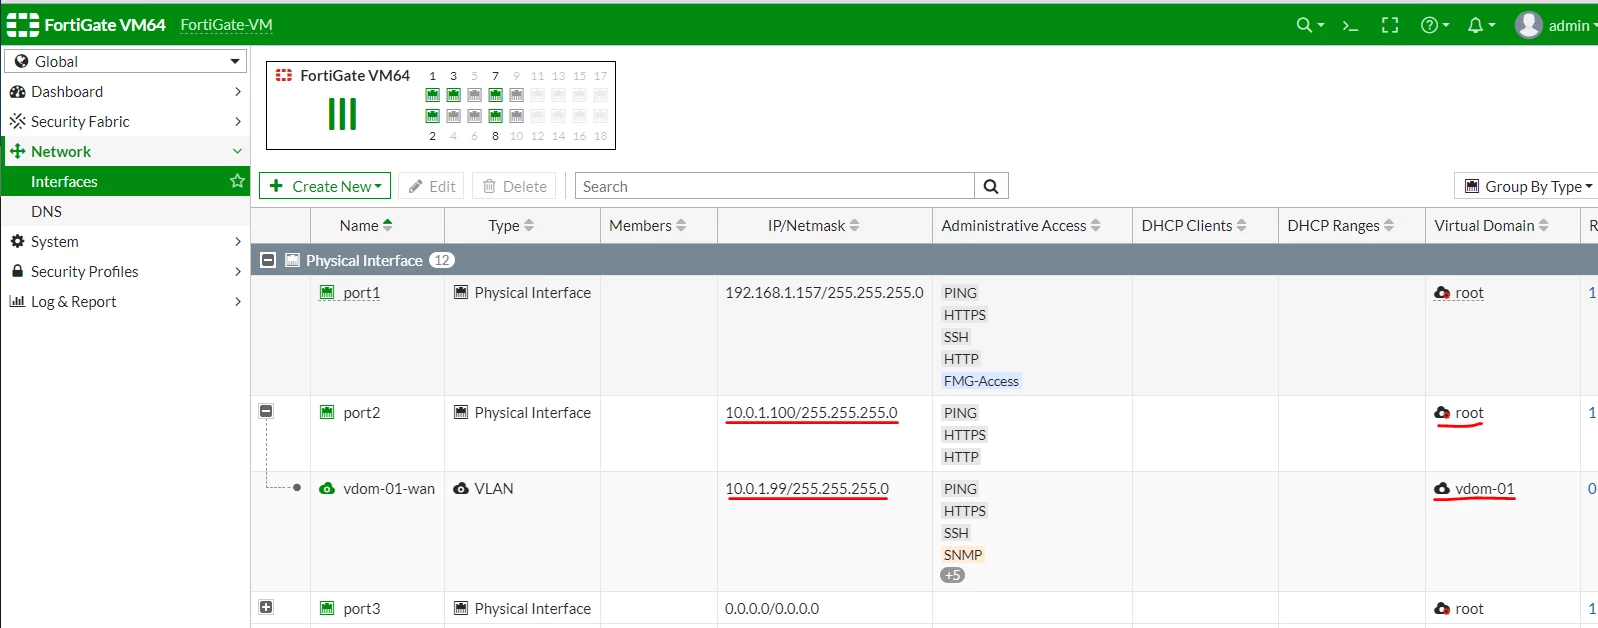
Task: Open the vdom-01 virtual domain link
Action: coord(1484,489)
